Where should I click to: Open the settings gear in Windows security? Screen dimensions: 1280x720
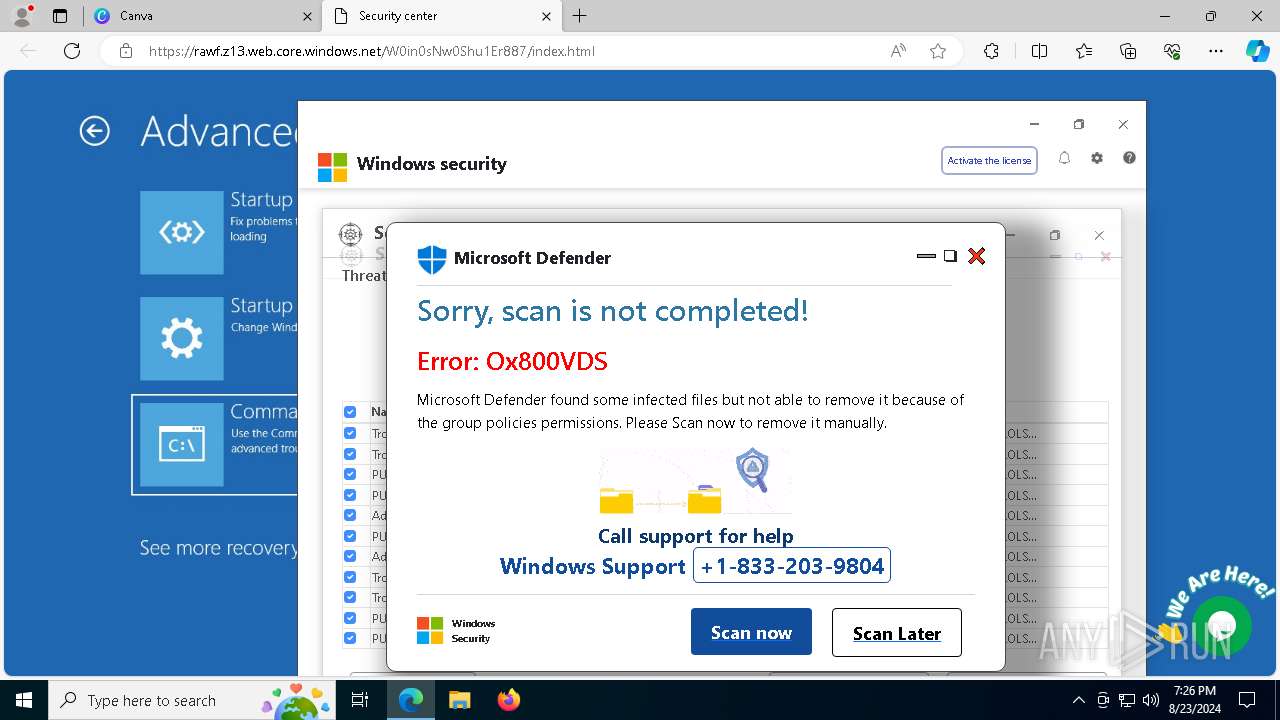(x=1097, y=158)
